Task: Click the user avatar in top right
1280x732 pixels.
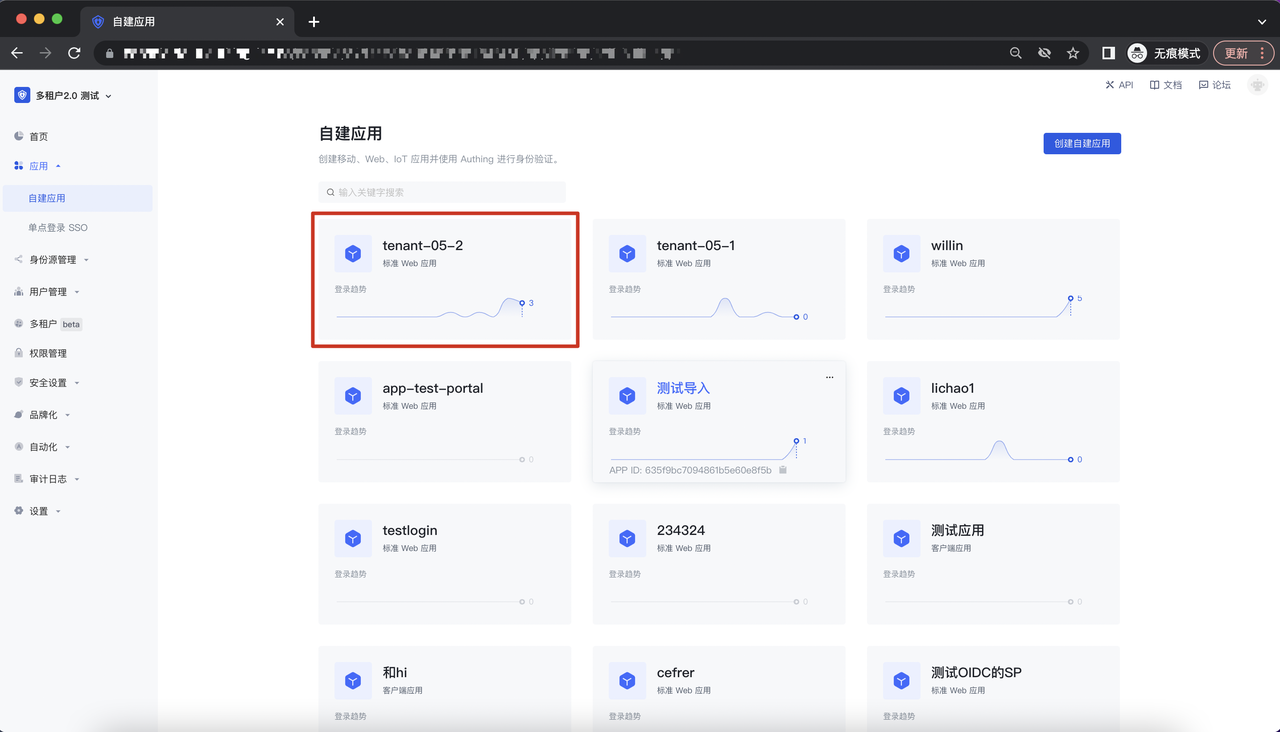Action: (1257, 86)
